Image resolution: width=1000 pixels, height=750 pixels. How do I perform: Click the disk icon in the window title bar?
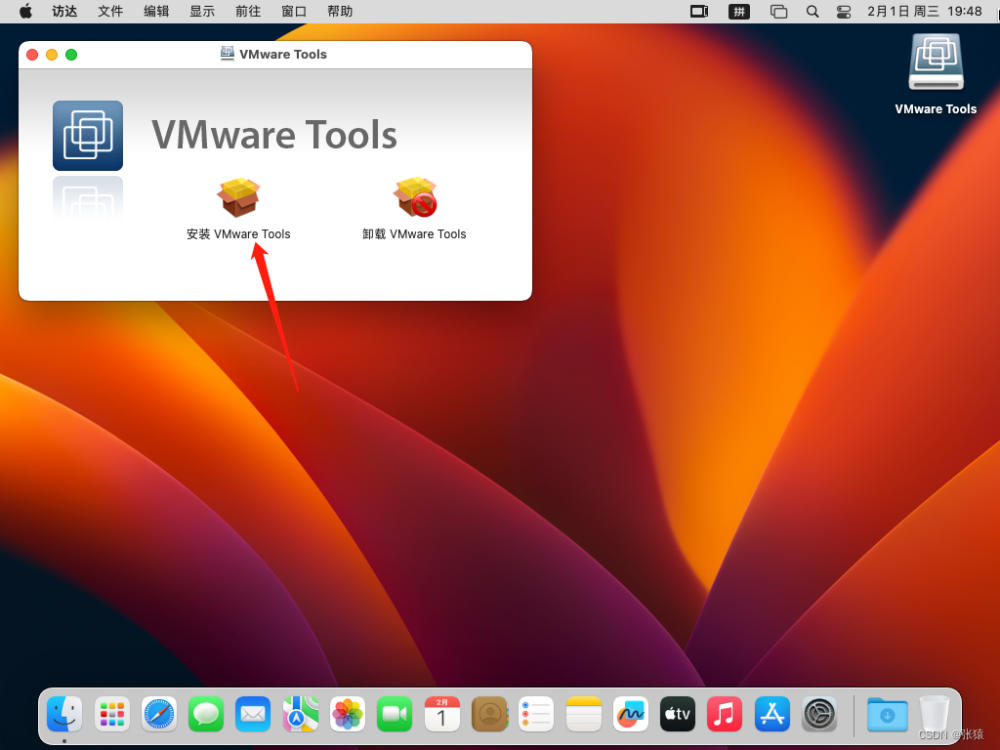[x=227, y=54]
